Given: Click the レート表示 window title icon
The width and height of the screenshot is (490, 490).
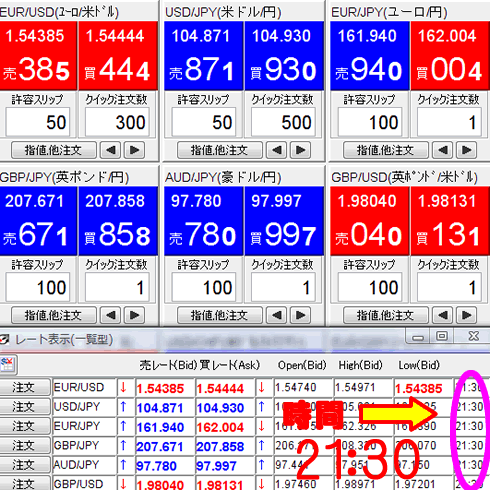Looking at the screenshot, I should (x=4, y=340).
